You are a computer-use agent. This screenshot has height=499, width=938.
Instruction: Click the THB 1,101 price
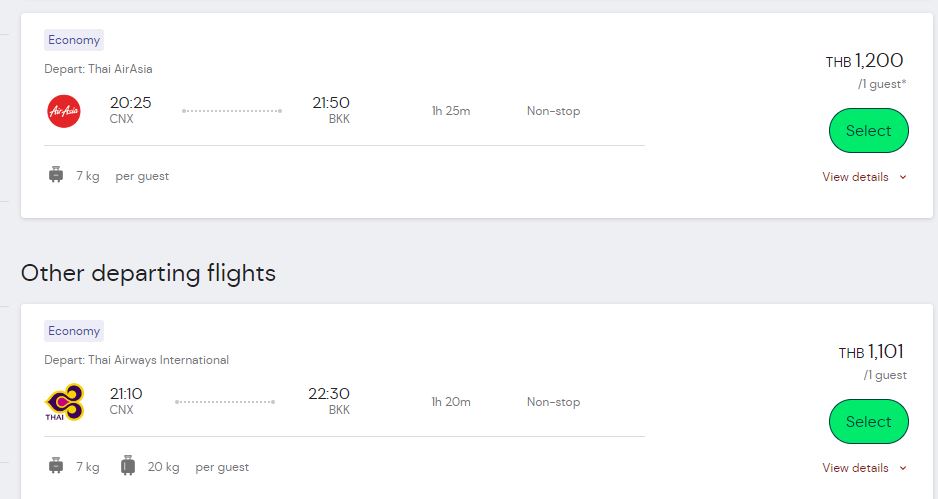pyautogui.click(x=871, y=352)
